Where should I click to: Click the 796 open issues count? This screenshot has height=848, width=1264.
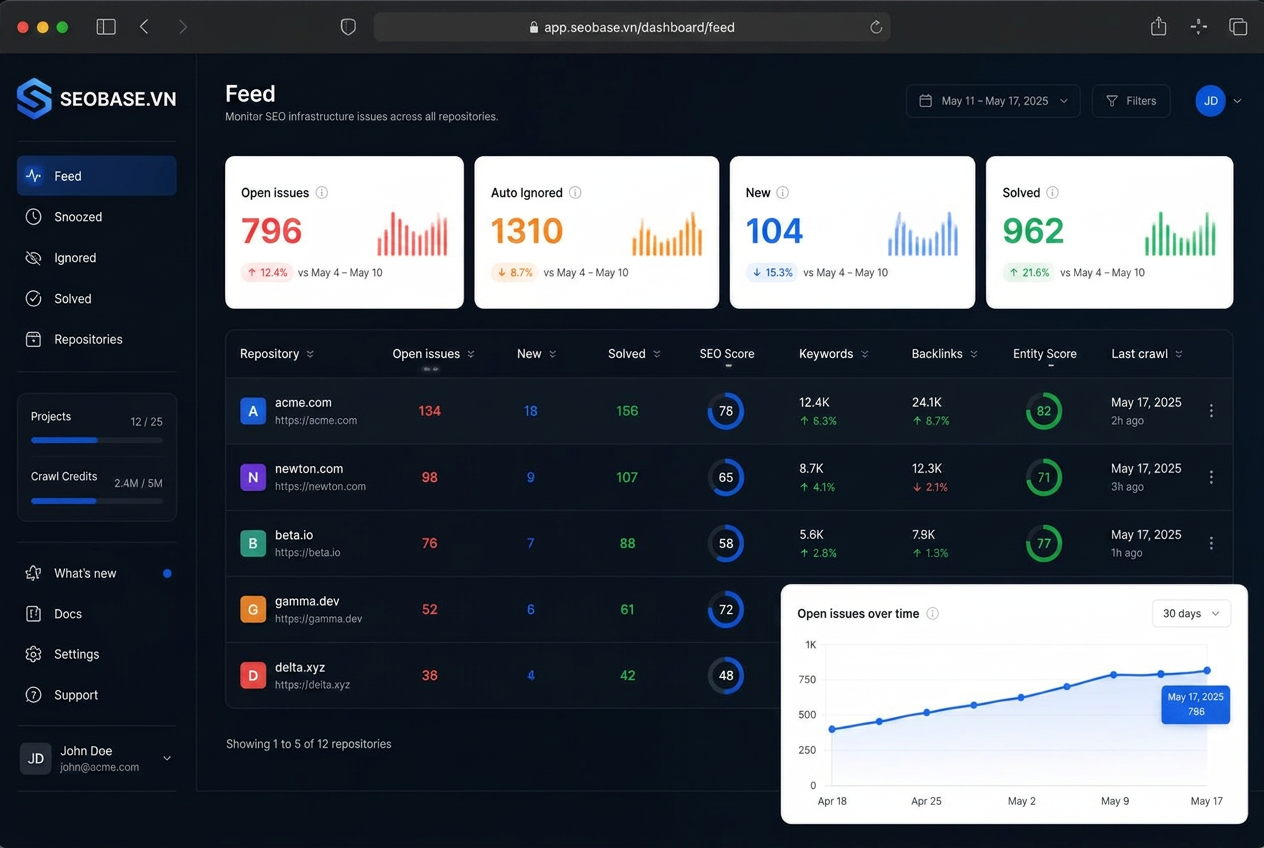point(272,231)
